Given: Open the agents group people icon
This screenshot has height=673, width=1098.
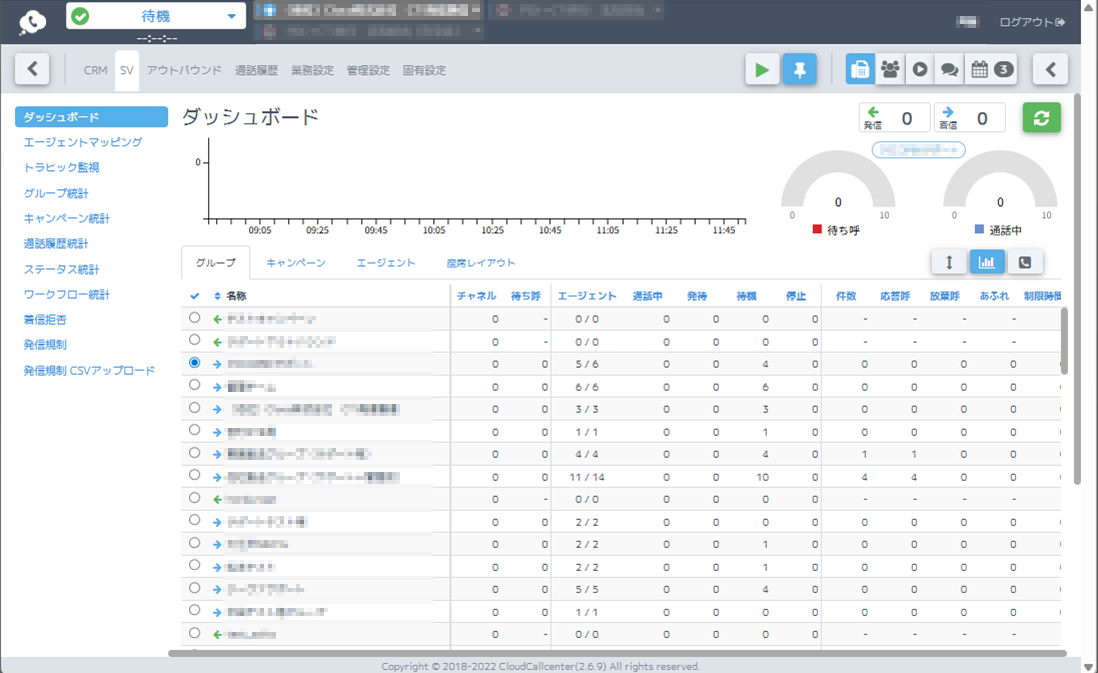Looking at the screenshot, I should (x=889, y=70).
